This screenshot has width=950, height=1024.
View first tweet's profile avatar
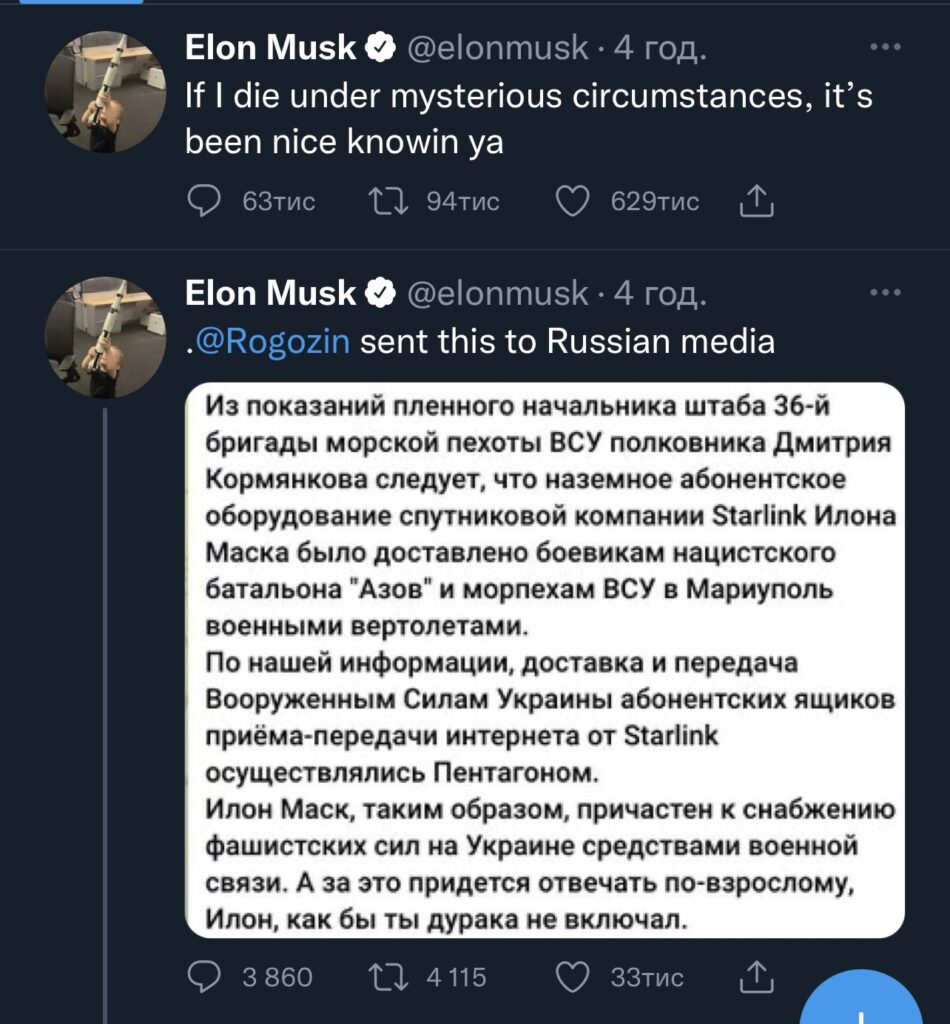pyautogui.click(x=104, y=92)
